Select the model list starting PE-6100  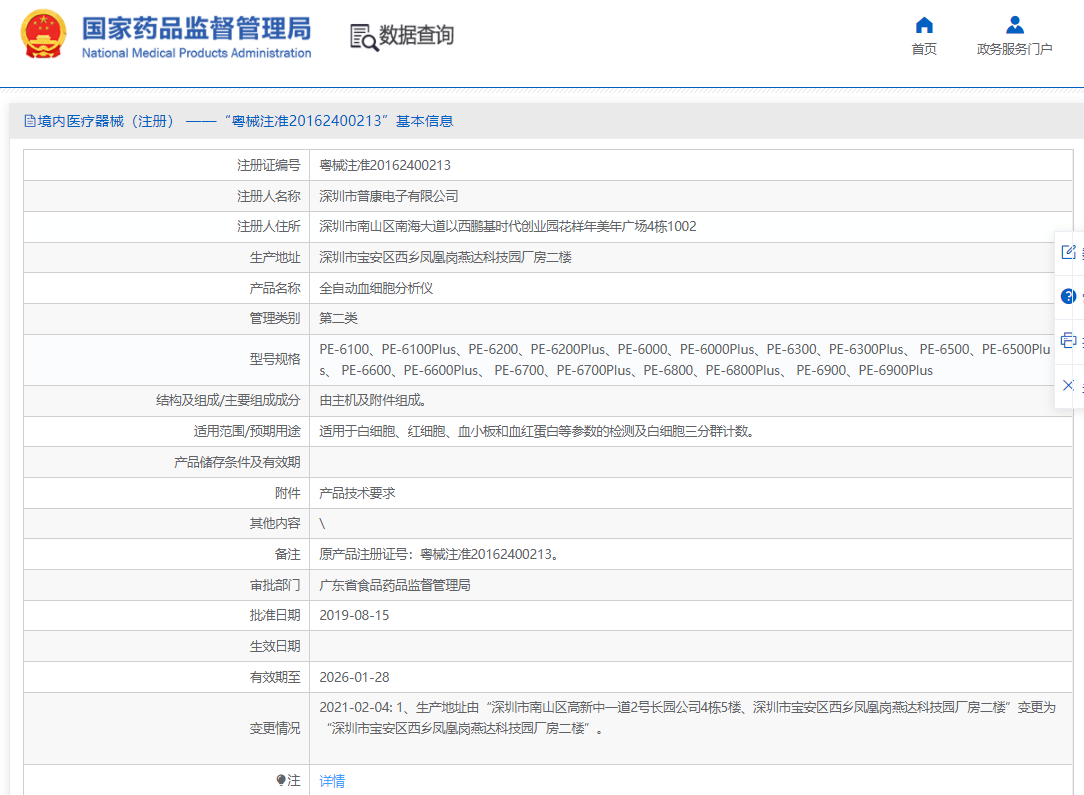pos(684,359)
